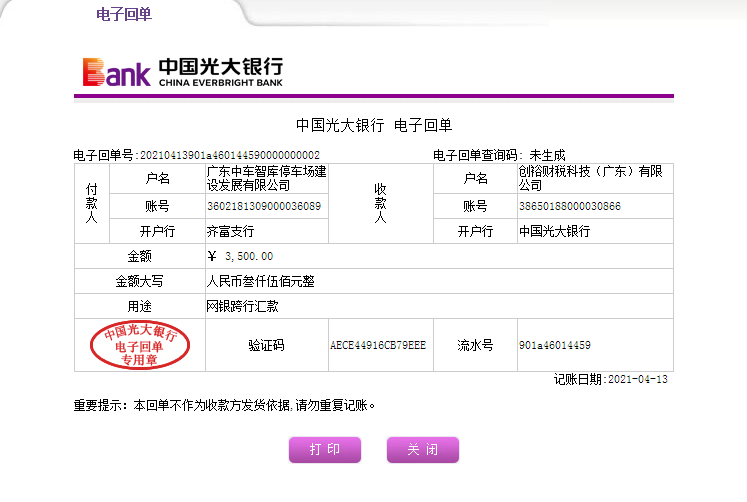This screenshot has height=502, width=747.
Task: Click the amount in words 人民币叁仟伍佰元整
Action: pyautogui.click(x=261, y=281)
